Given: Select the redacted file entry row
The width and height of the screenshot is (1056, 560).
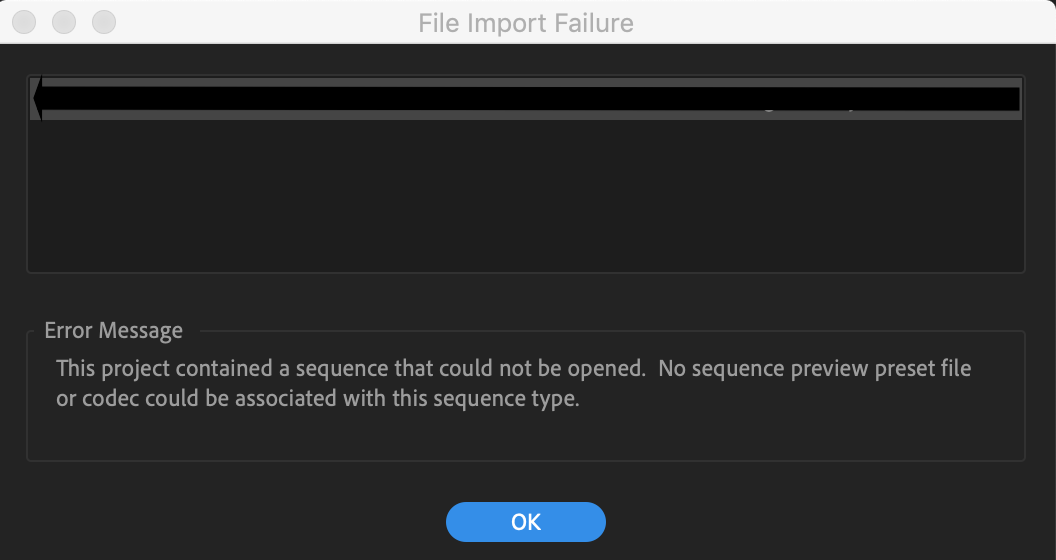Looking at the screenshot, I should (x=526, y=99).
